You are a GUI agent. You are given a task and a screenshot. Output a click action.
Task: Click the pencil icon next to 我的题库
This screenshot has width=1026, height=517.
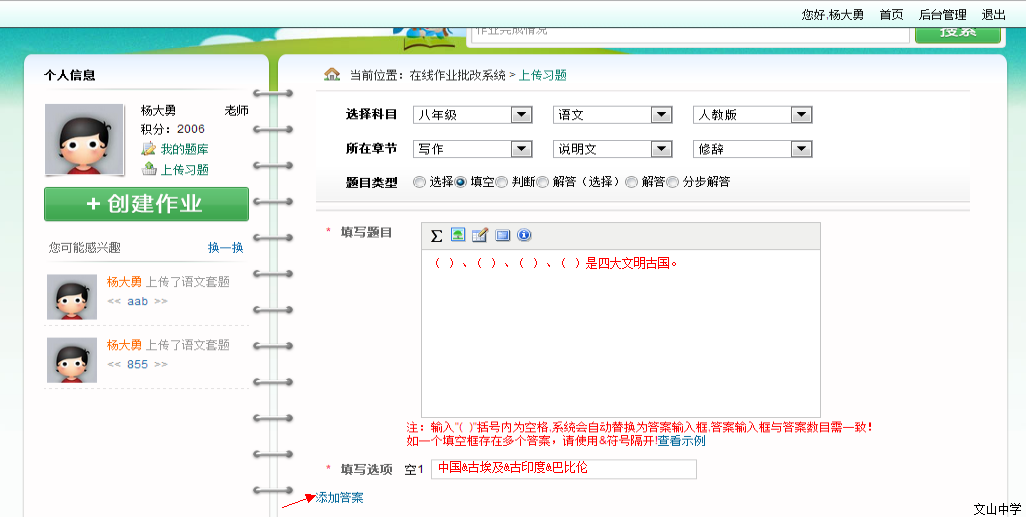coord(149,149)
